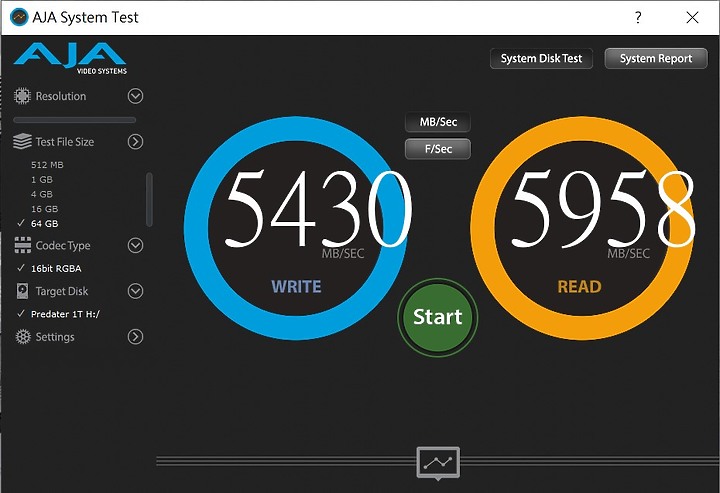
Task: Open the graph view chart icon
Action: point(438,463)
